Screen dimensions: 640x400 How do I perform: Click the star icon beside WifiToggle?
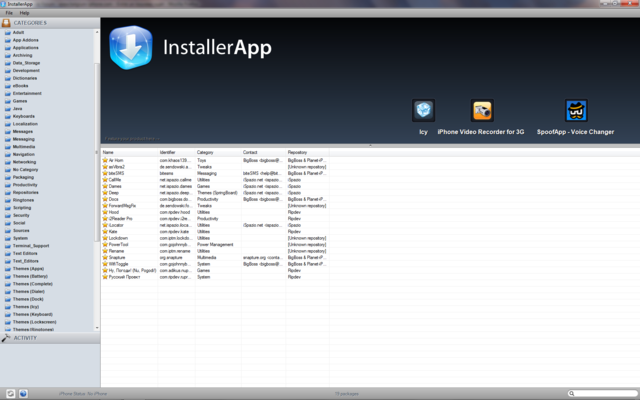pos(105,264)
